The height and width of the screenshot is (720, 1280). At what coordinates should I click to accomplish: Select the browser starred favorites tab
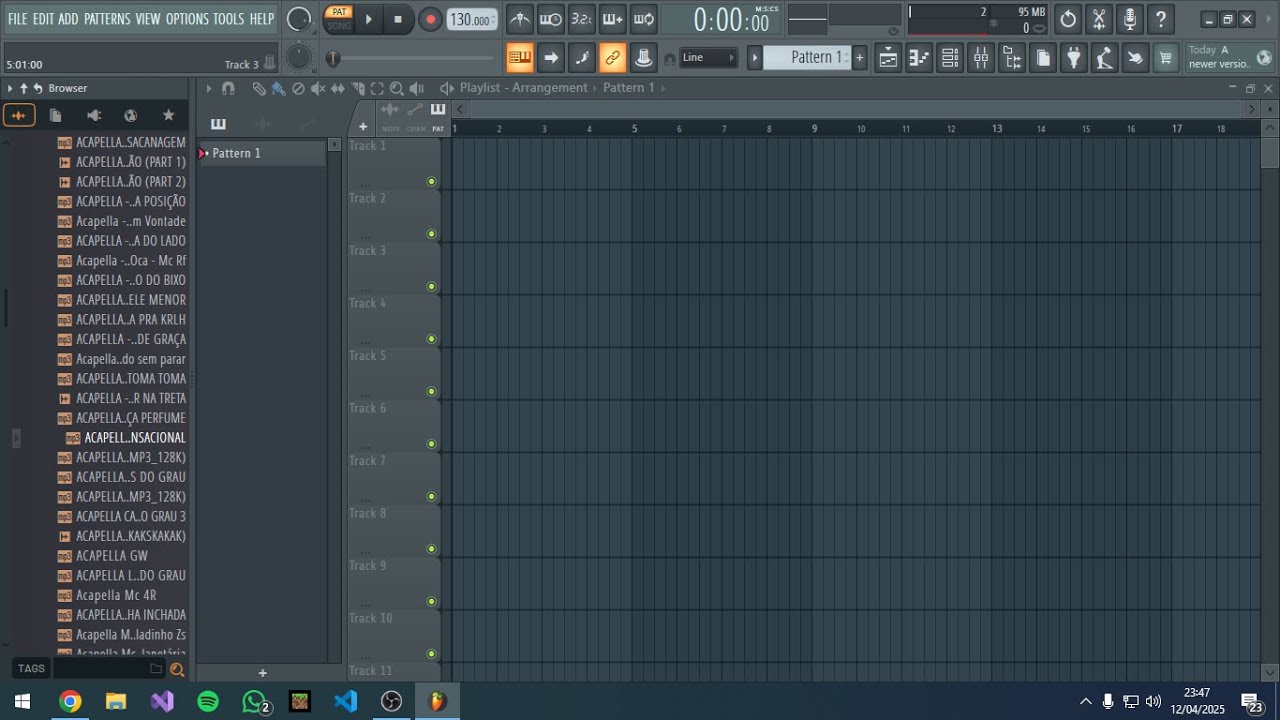[x=168, y=115]
